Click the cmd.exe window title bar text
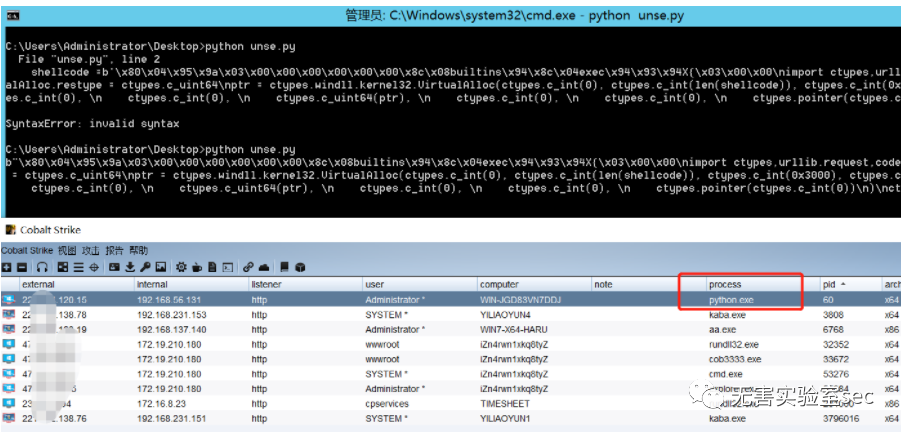 click(514, 16)
